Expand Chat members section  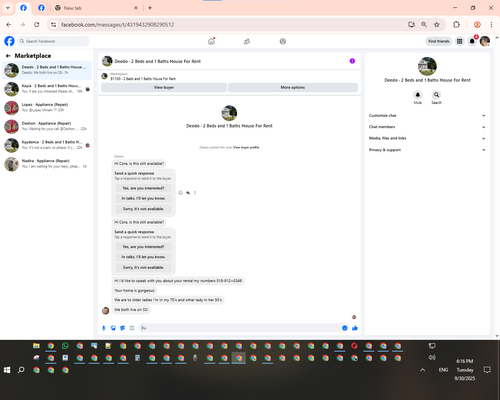(427, 127)
